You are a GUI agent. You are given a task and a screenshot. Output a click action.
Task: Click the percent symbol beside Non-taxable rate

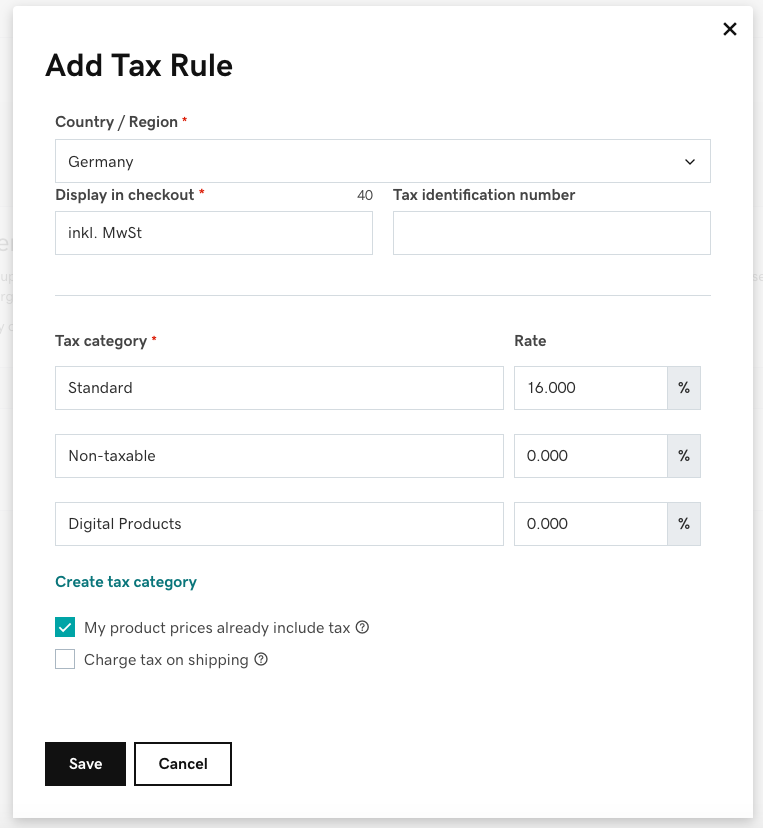pyautogui.click(x=684, y=456)
